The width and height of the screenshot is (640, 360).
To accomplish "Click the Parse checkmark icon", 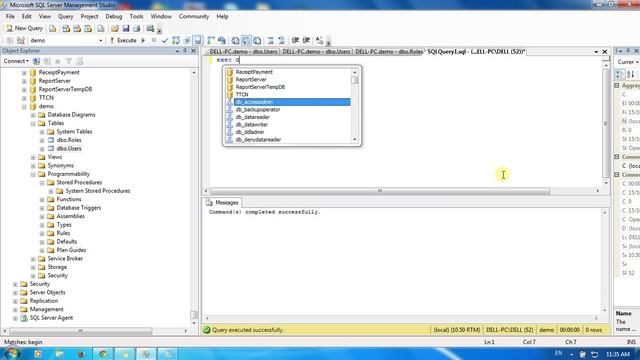I will click(x=164, y=40).
